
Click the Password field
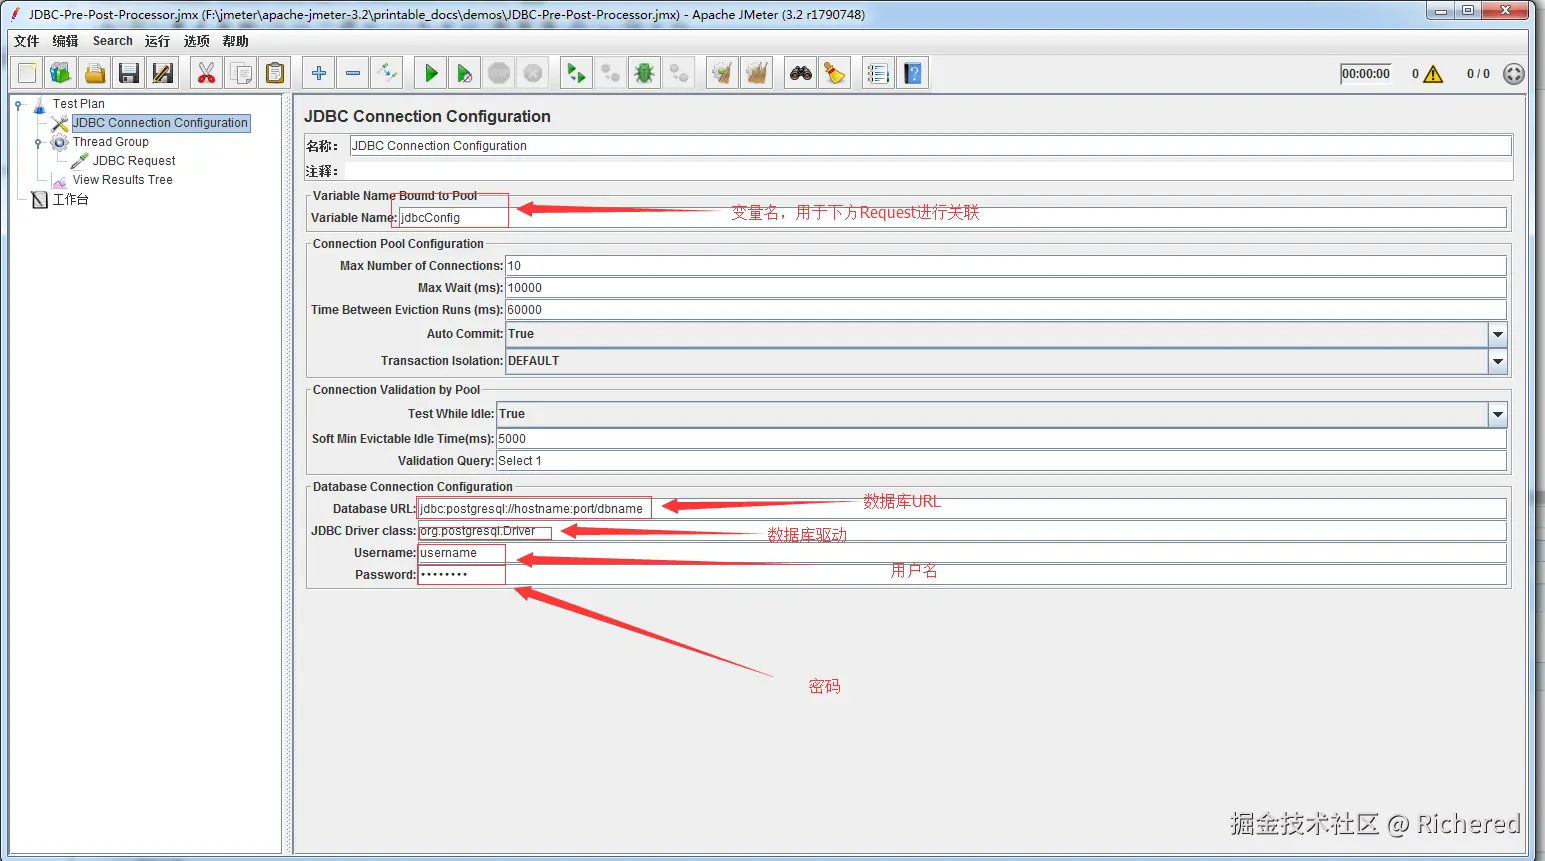pos(962,575)
